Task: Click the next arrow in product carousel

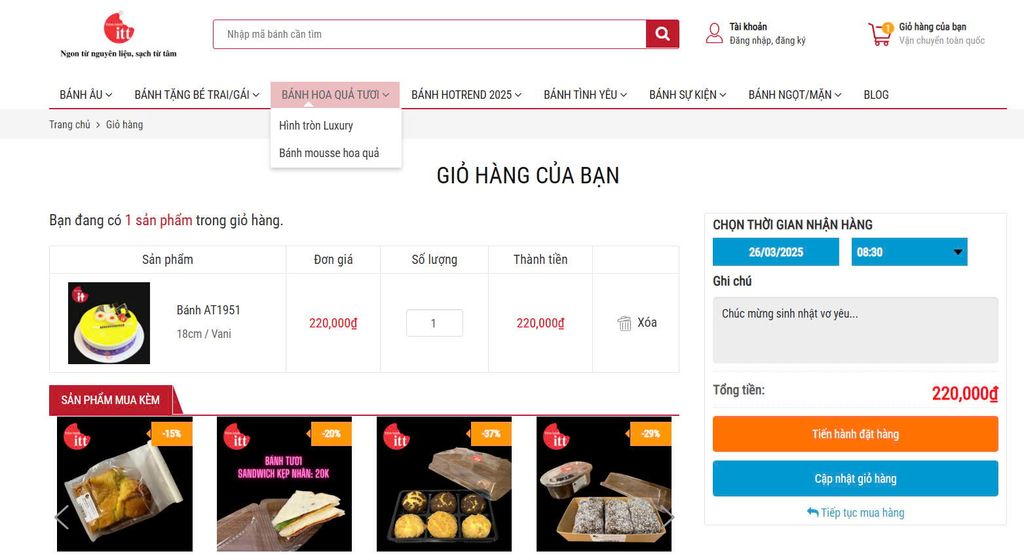Action: [x=667, y=517]
